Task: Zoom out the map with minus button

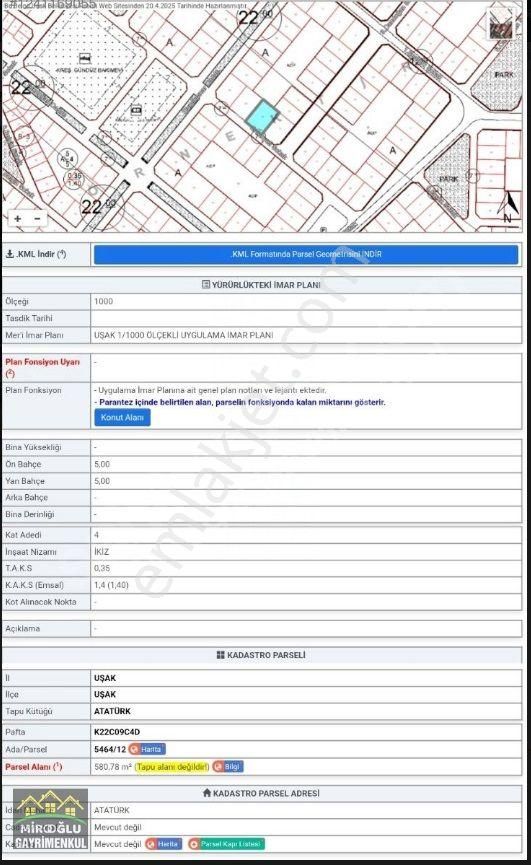Action: [37, 218]
